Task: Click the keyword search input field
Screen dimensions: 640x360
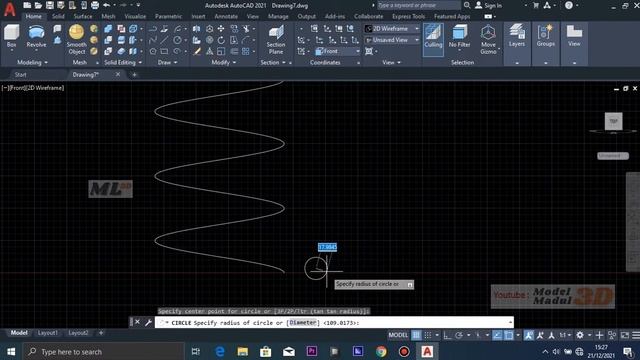Action: coord(418,5)
